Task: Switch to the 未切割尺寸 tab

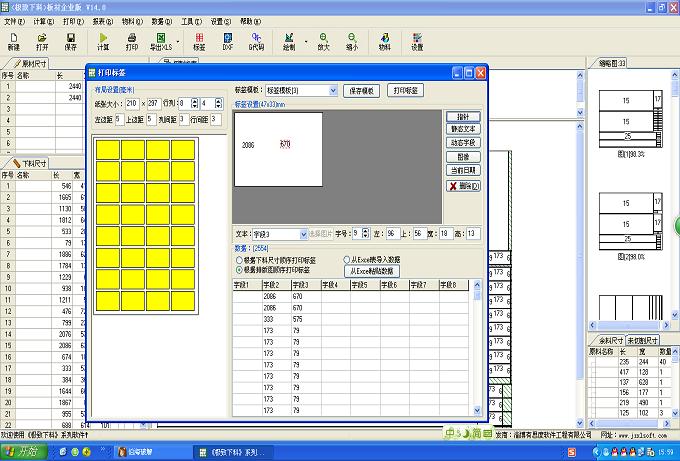Action: click(641, 340)
